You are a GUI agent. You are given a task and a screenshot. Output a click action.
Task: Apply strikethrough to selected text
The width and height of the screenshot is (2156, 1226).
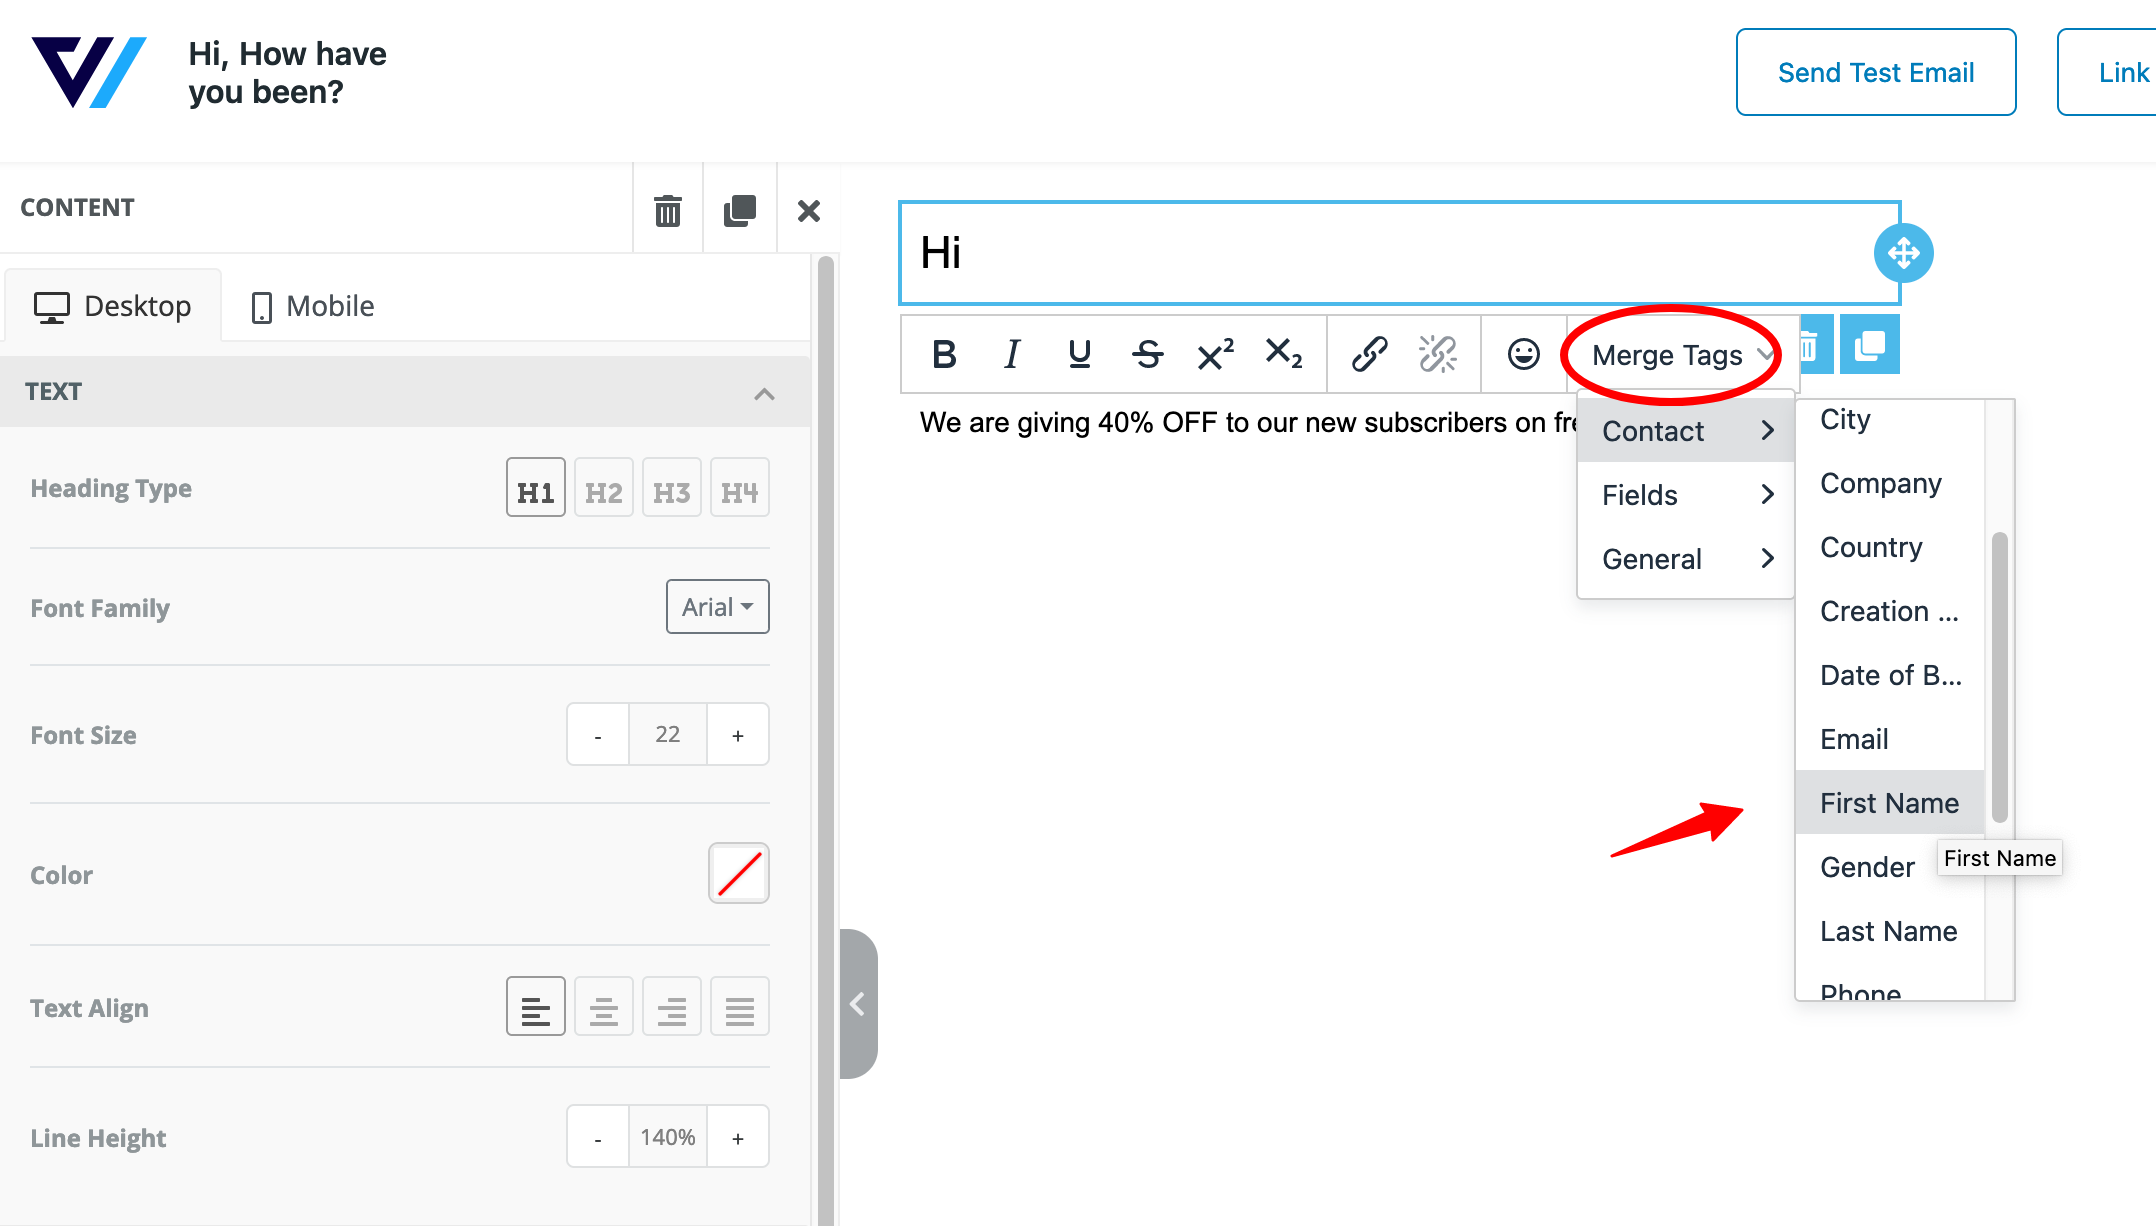point(1147,354)
